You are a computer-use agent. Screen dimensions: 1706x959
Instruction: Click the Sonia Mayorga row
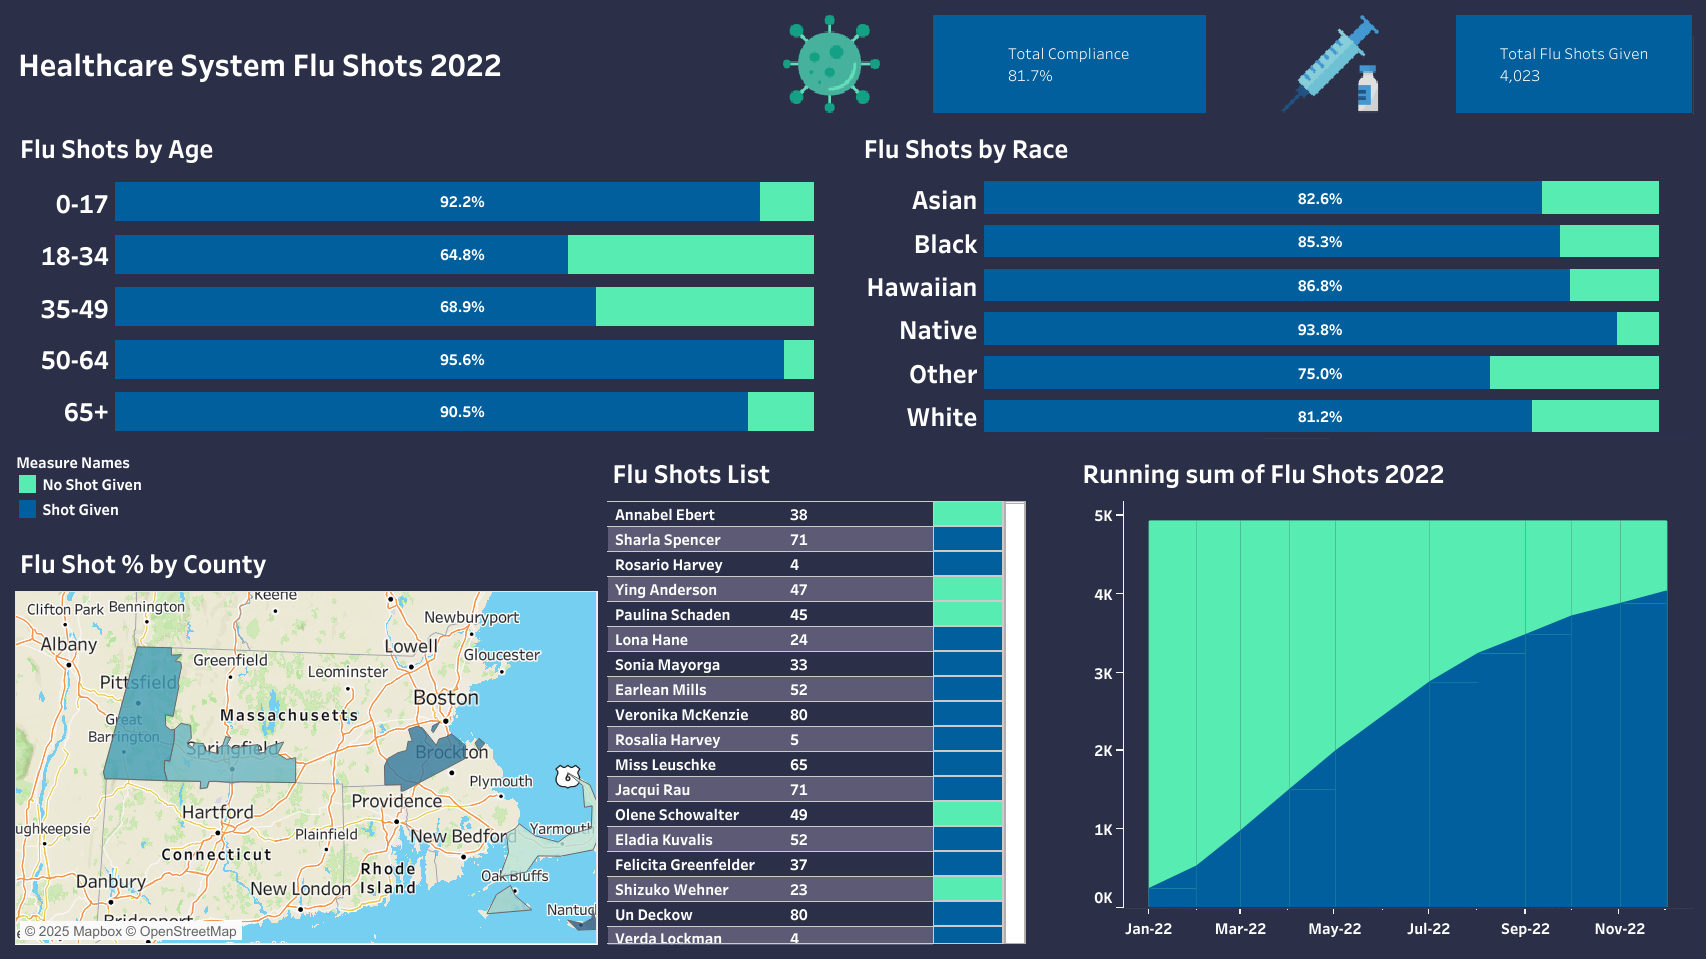pyautogui.click(x=804, y=664)
